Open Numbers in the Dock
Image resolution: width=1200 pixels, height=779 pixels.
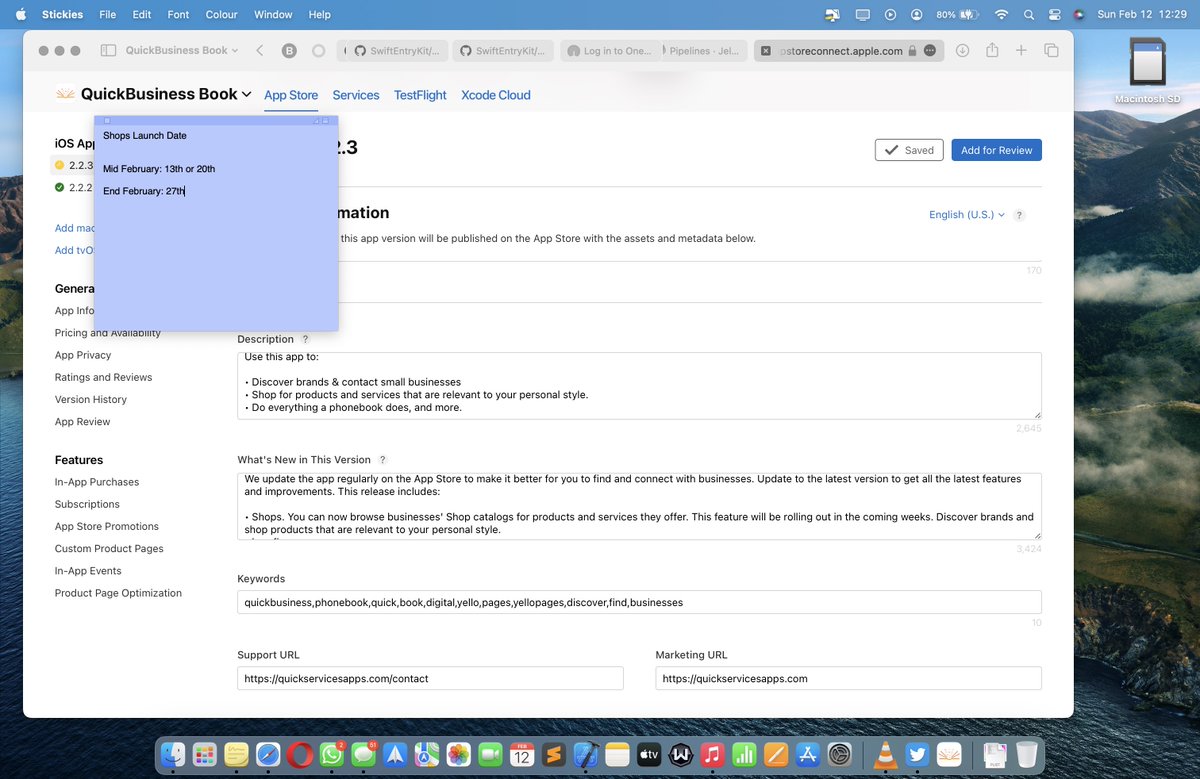pos(744,754)
